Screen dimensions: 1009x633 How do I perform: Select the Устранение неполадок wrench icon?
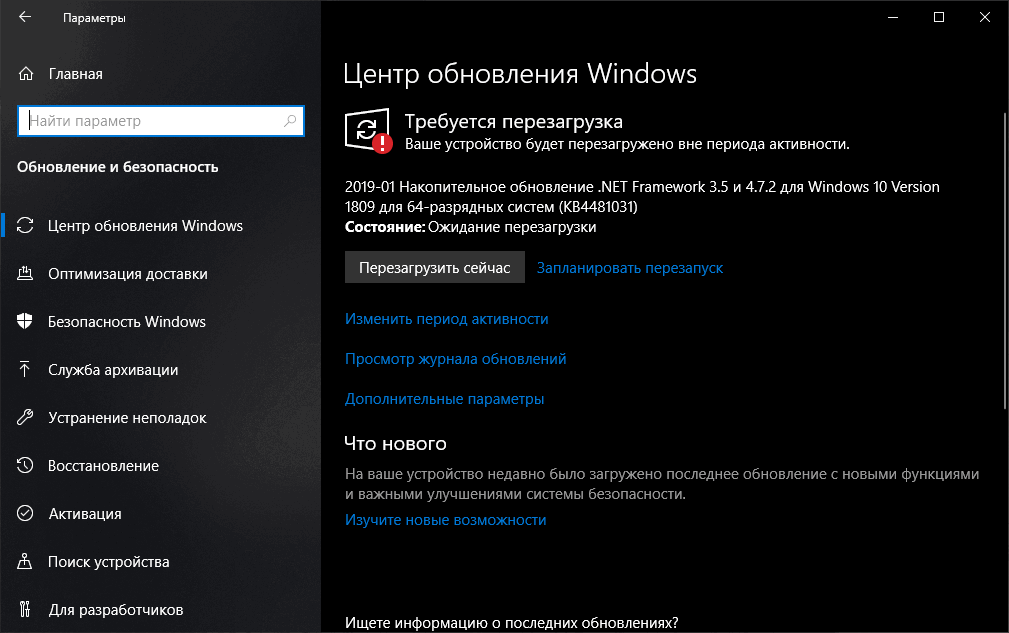(x=27, y=418)
